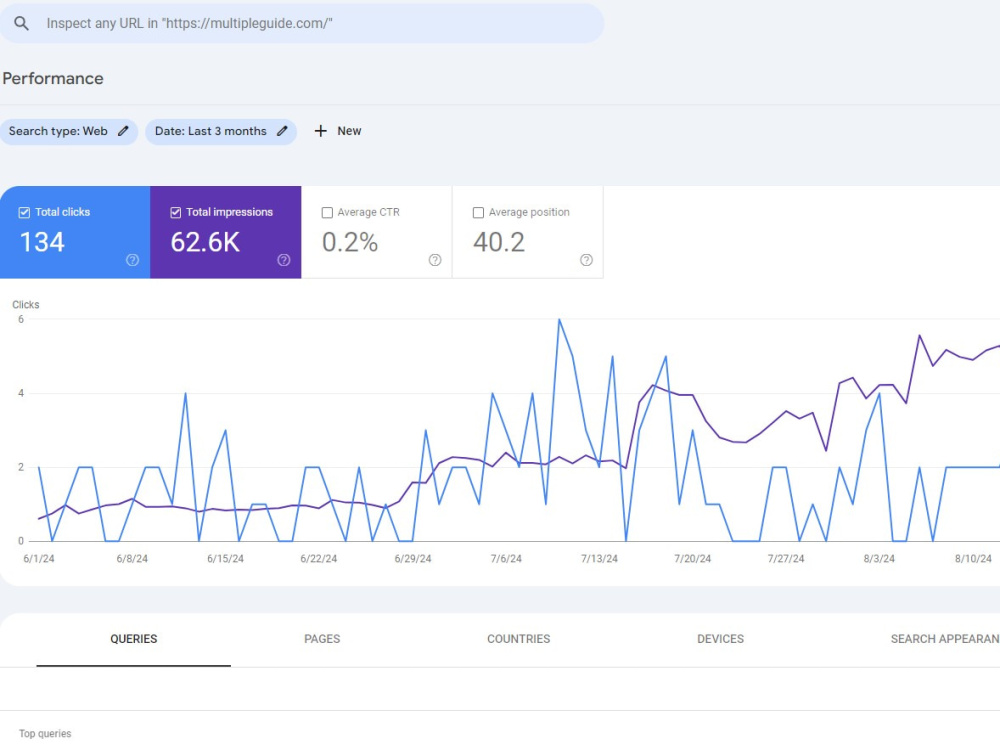Add a New filter
Screen dimensions: 1000x750
[337, 131]
